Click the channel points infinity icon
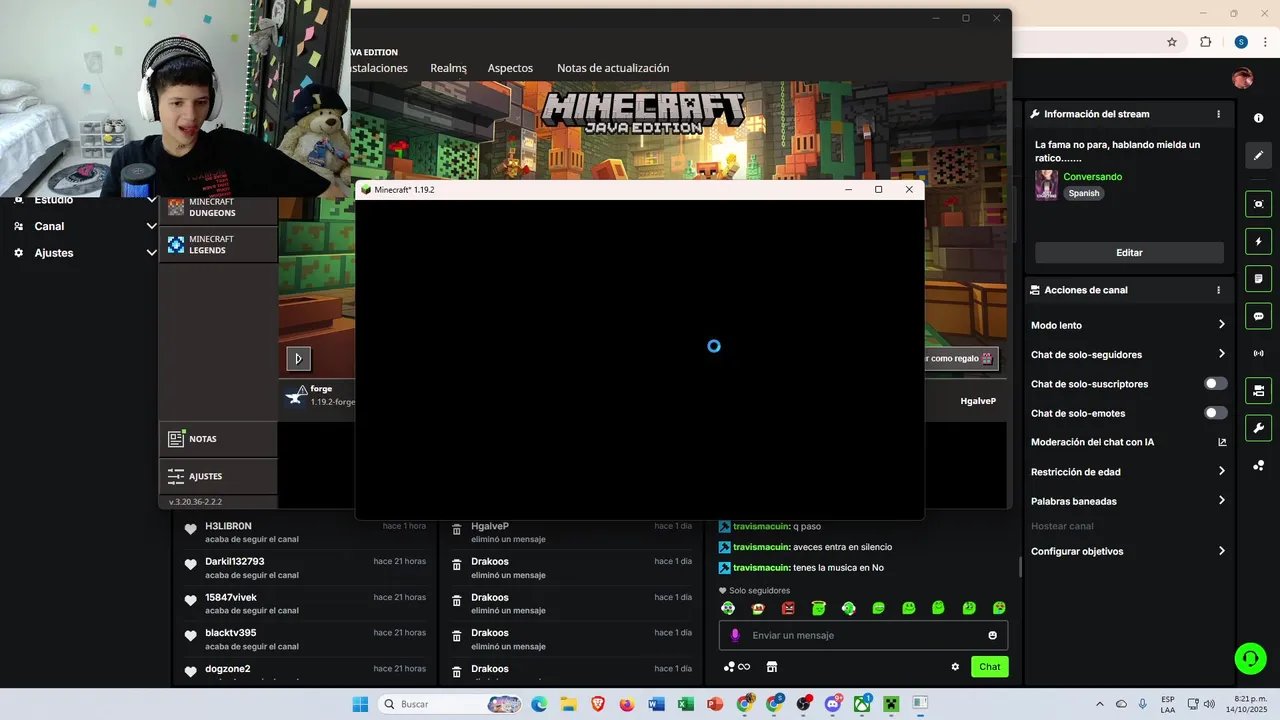 click(x=737, y=667)
